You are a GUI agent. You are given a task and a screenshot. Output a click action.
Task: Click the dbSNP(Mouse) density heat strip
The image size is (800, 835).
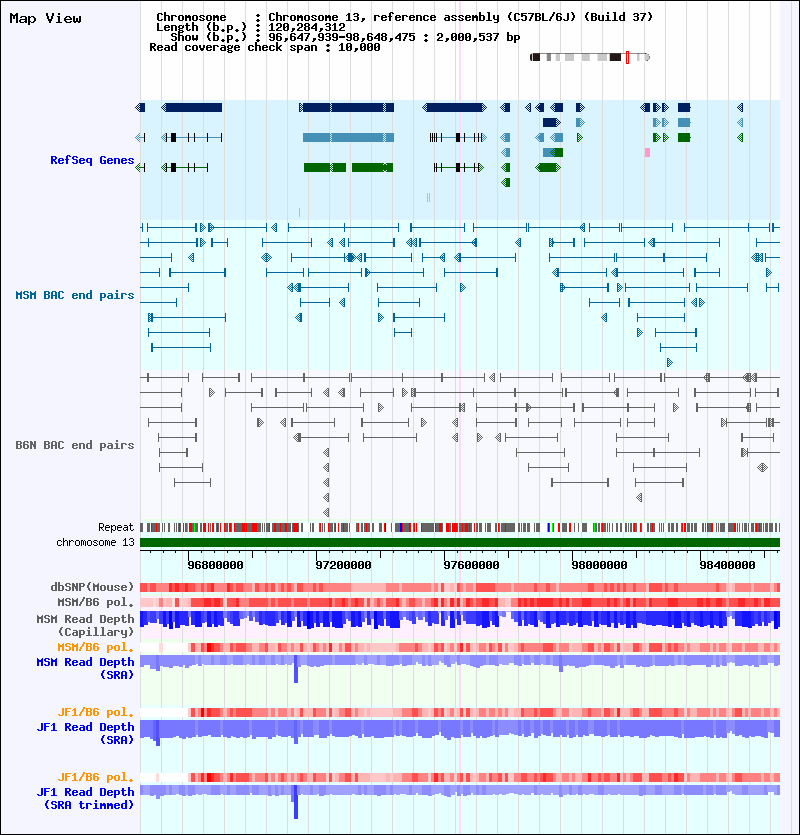tap(460, 587)
